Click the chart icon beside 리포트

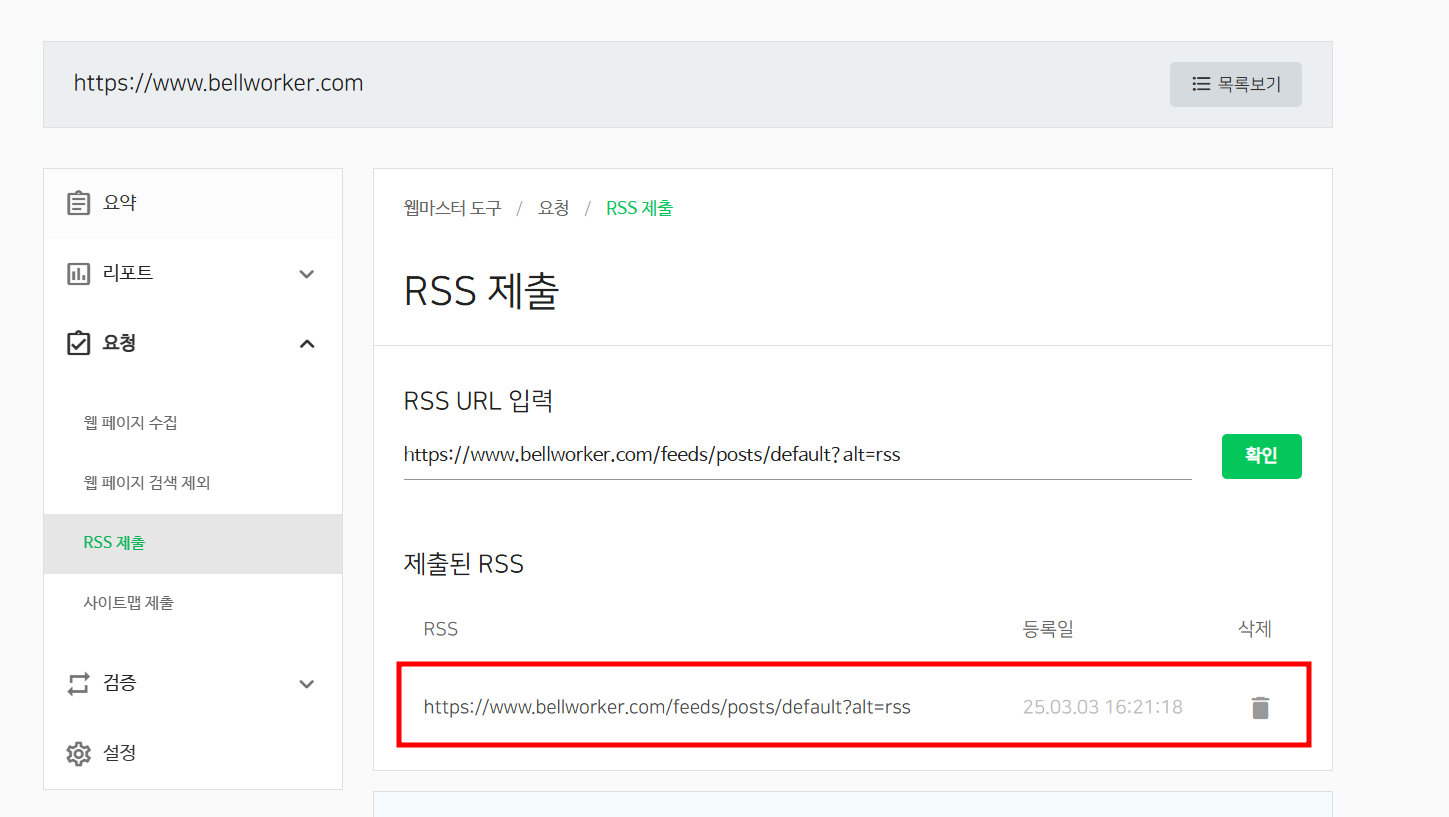78,273
